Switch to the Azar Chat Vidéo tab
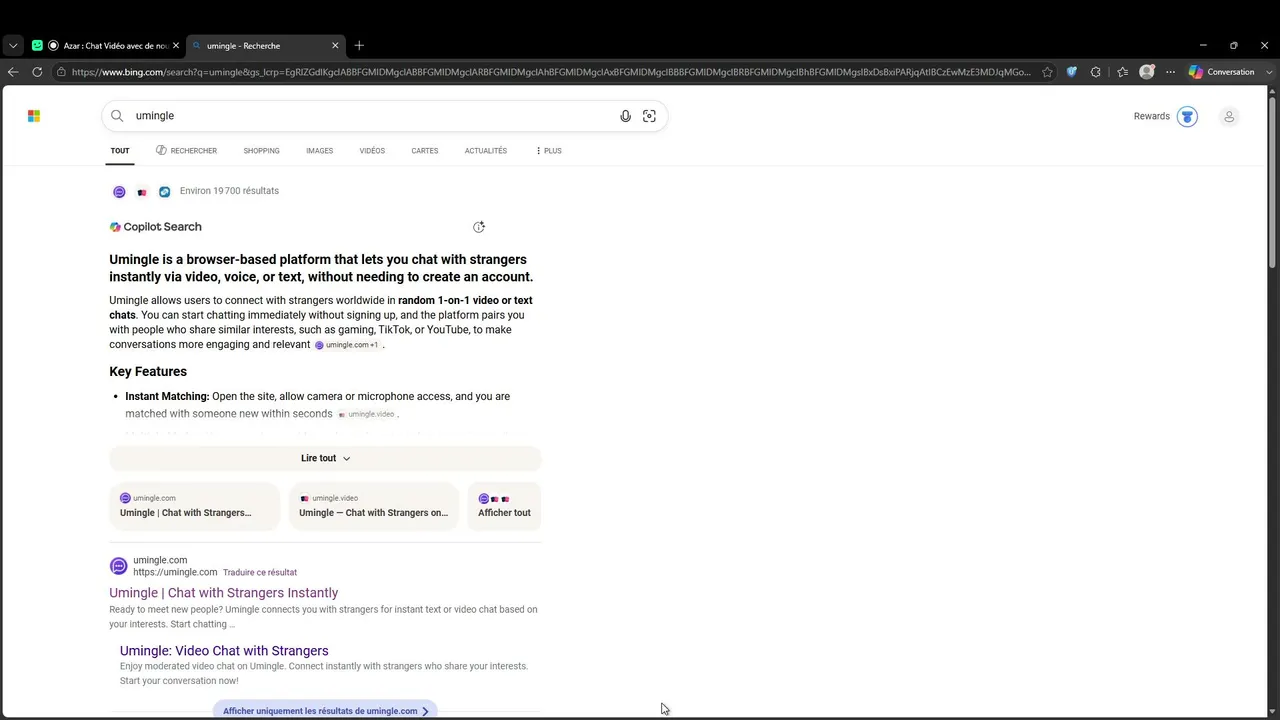Screen dimensions: 1280x720 (x=105, y=45)
